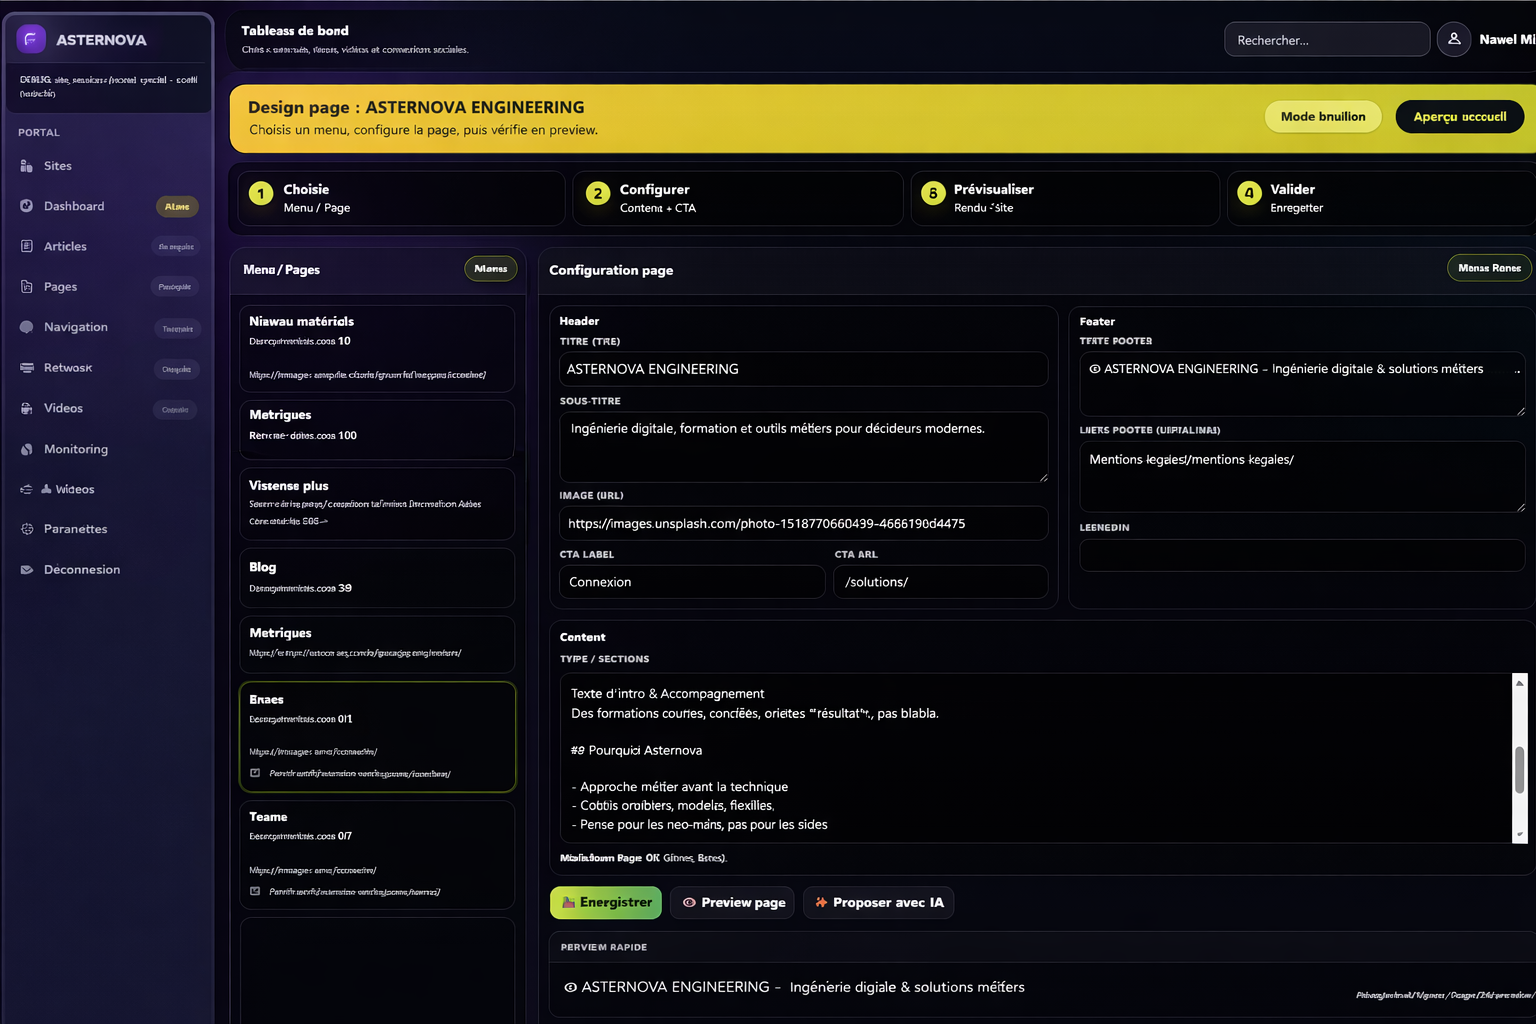
Task: Open the Navigation section
Action: (x=27, y=327)
